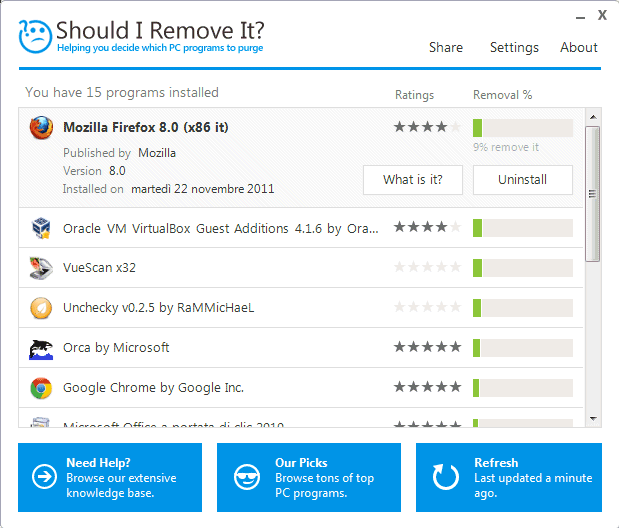Open the About menu

point(579,47)
